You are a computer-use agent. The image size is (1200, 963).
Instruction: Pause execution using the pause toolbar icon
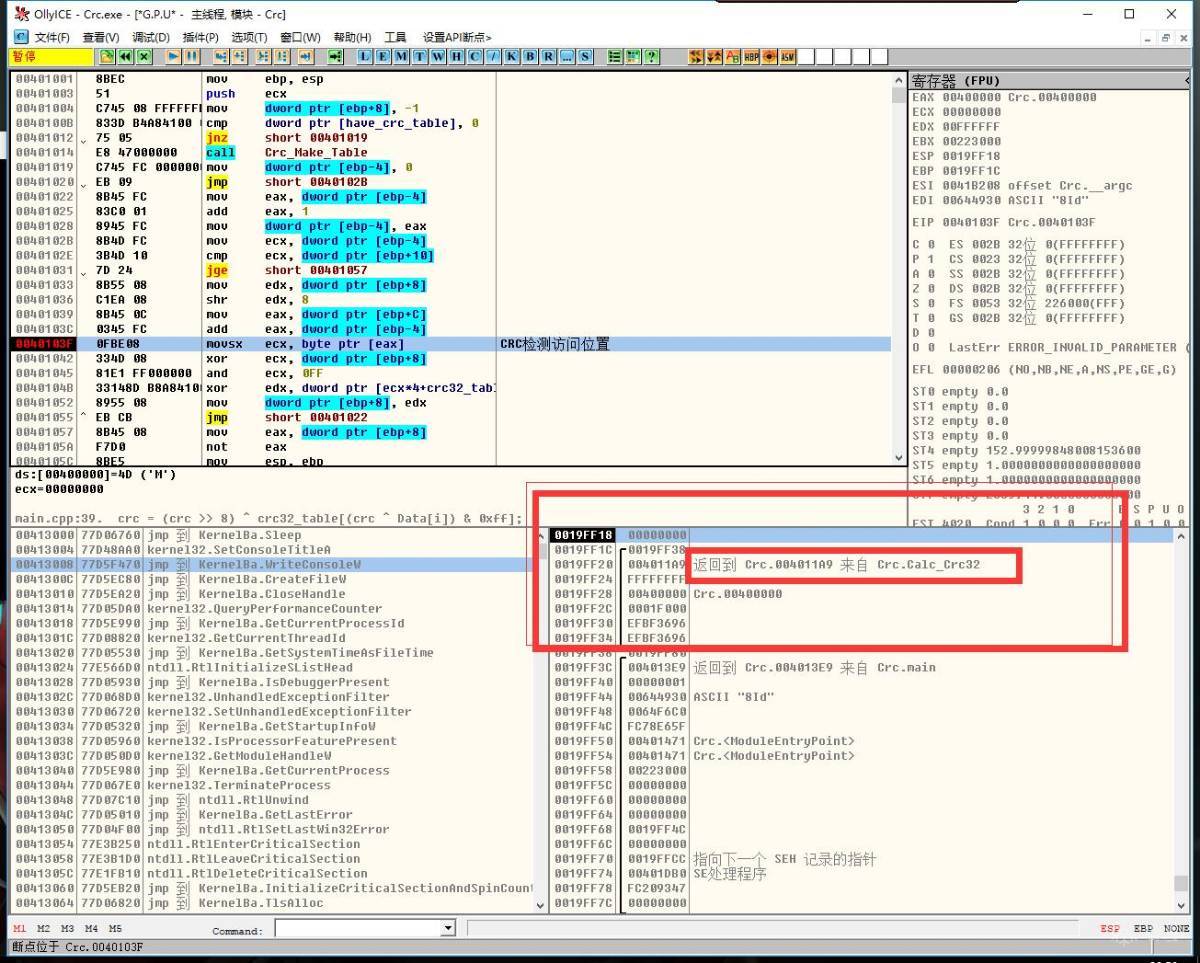pyautogui.click(x=192, y=57)
